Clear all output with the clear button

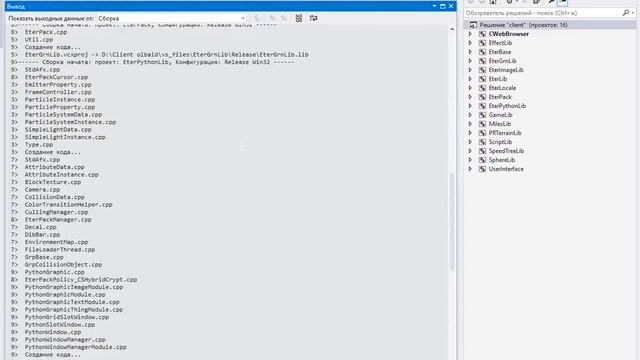[299, 18]
